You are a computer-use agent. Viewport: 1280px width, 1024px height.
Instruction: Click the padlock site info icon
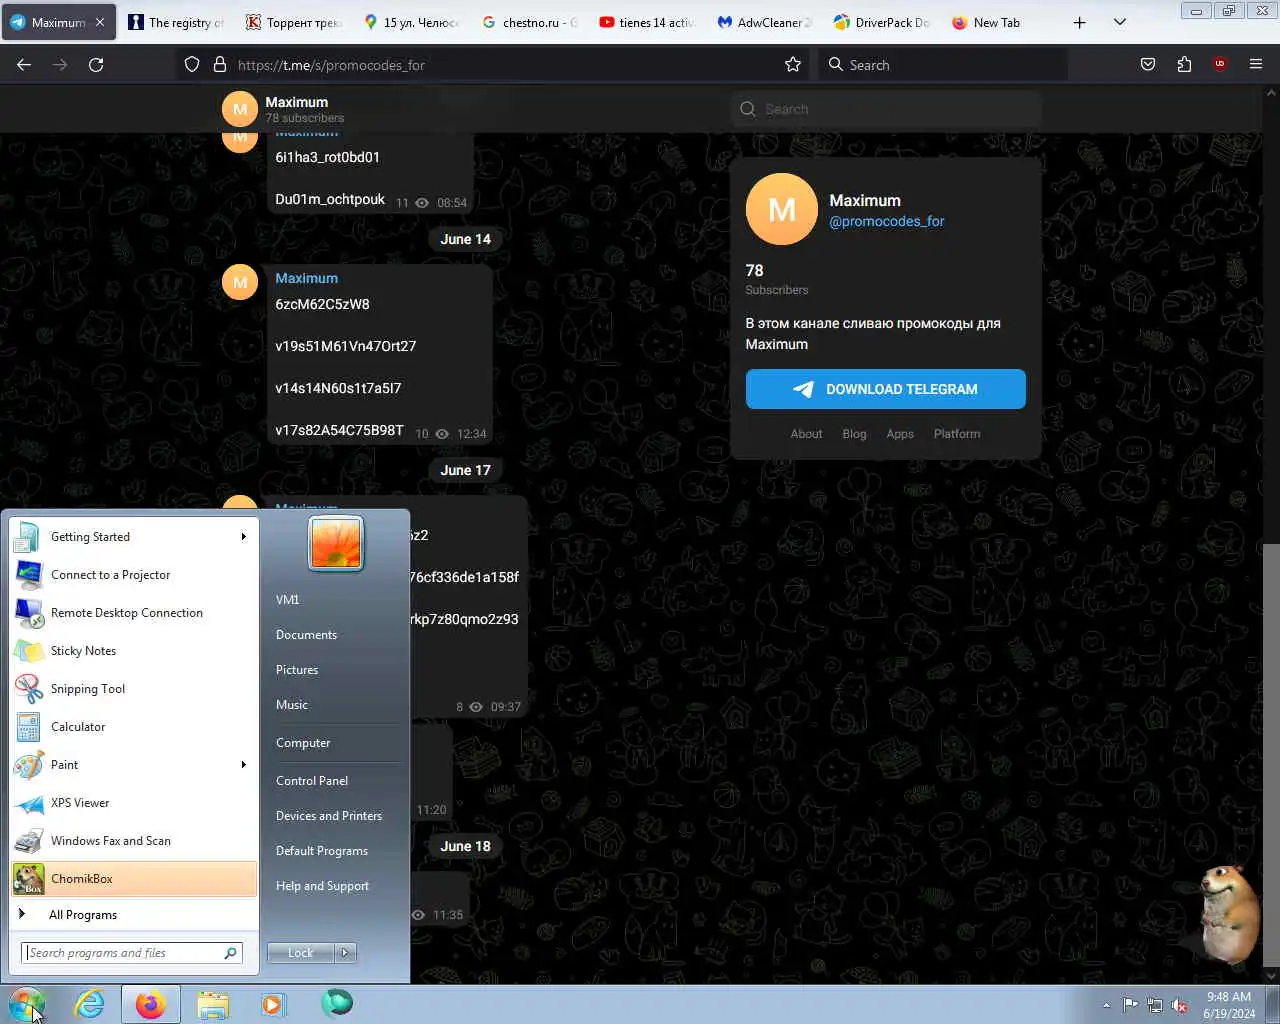(x=220, y=64)
